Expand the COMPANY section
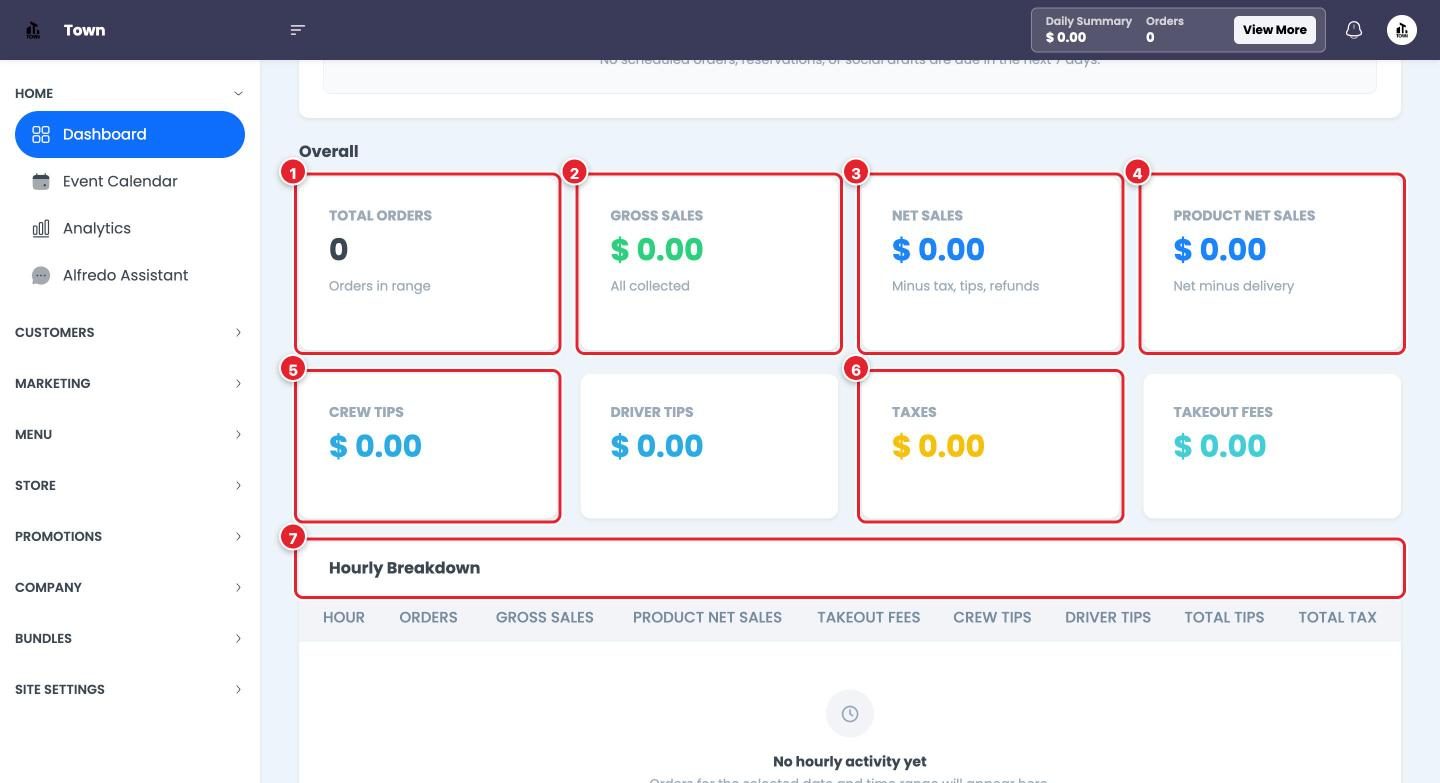Viewport: 1440px width, 783px height. pos(130,587)
